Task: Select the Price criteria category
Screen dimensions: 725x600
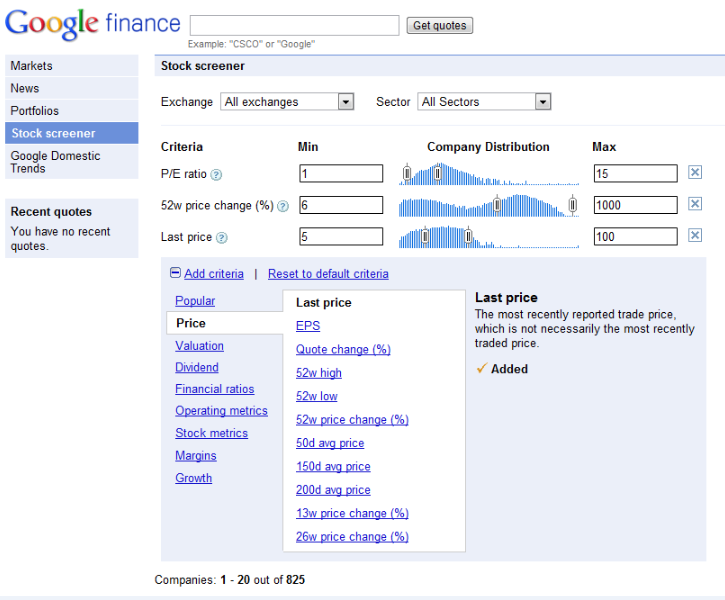Action: 225,323
